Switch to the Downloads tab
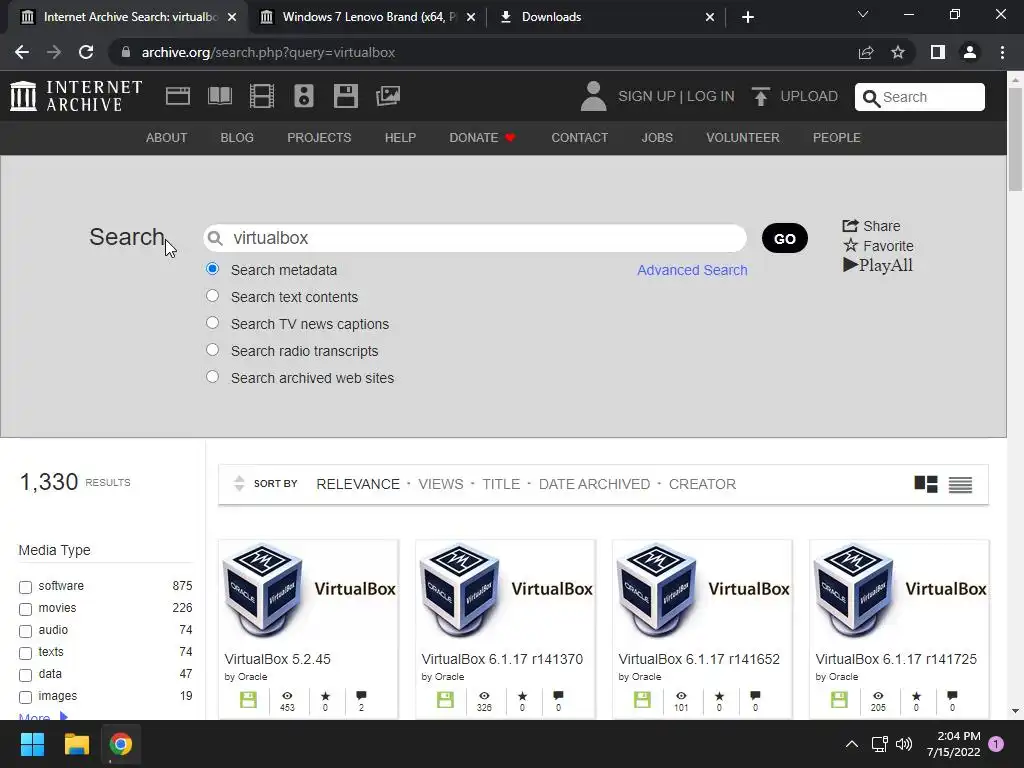This screenshot has height=768, width=1024. point(606,17)
